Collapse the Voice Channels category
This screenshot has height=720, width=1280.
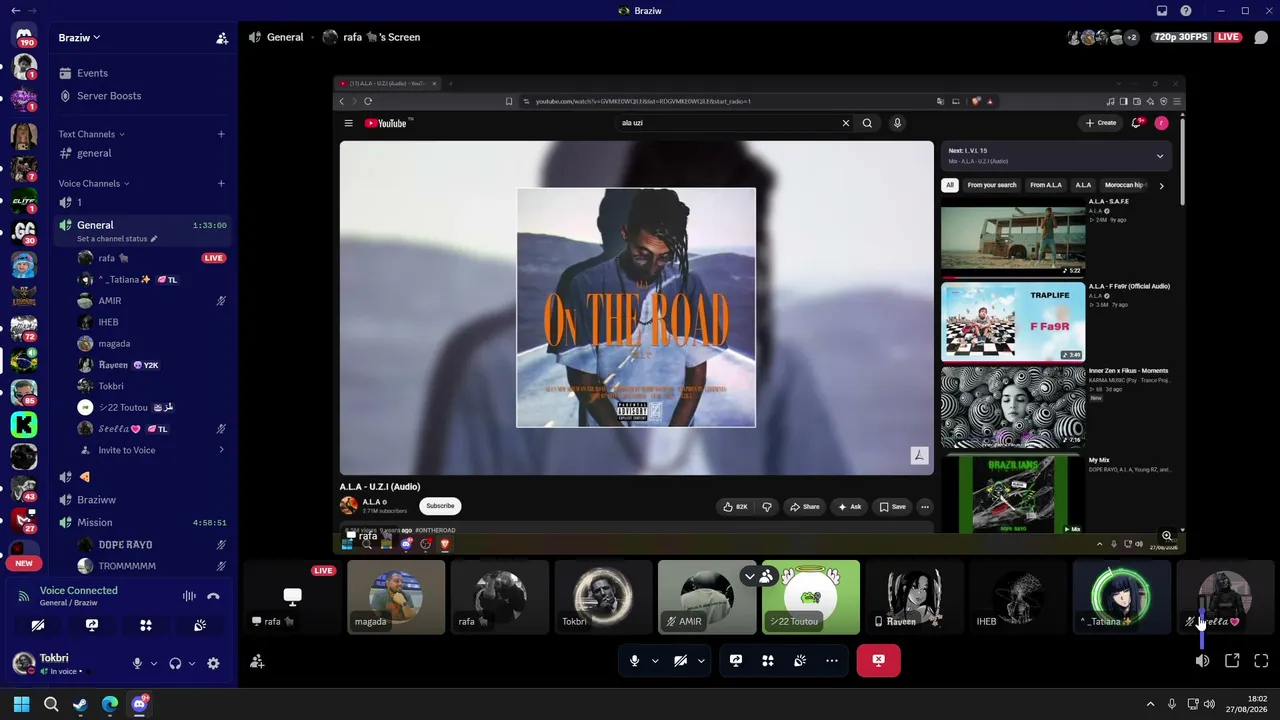click(x=94, y=184)
